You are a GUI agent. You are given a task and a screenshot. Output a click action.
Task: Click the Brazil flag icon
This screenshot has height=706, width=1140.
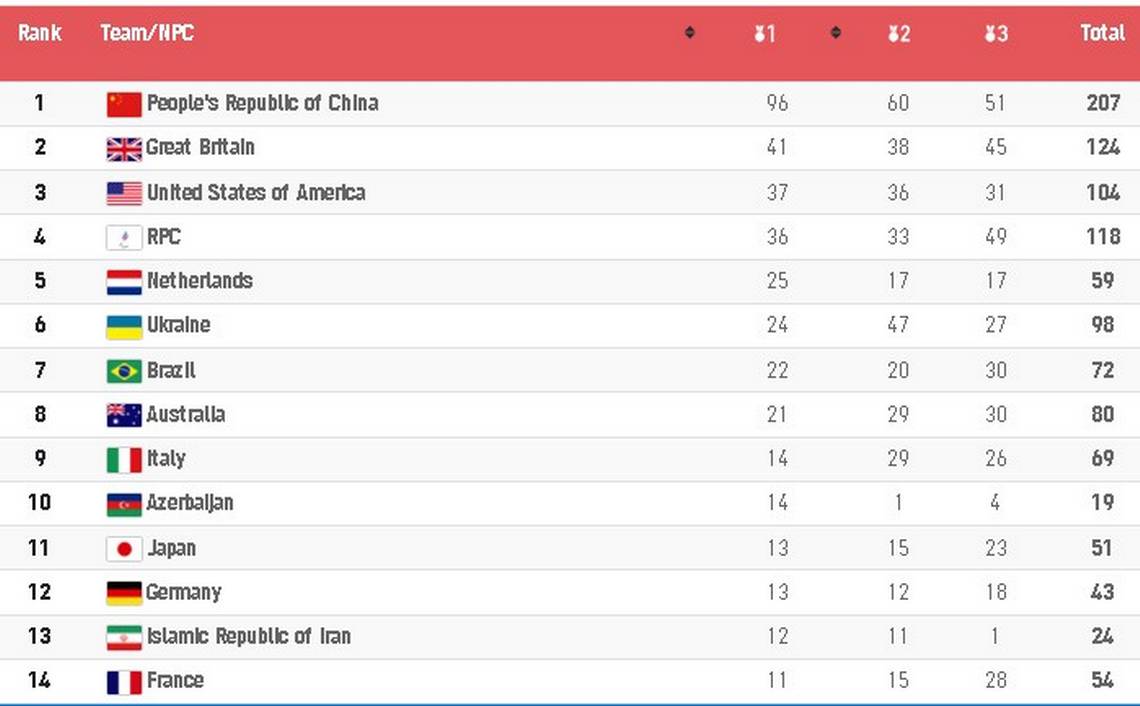click(124, 371)
